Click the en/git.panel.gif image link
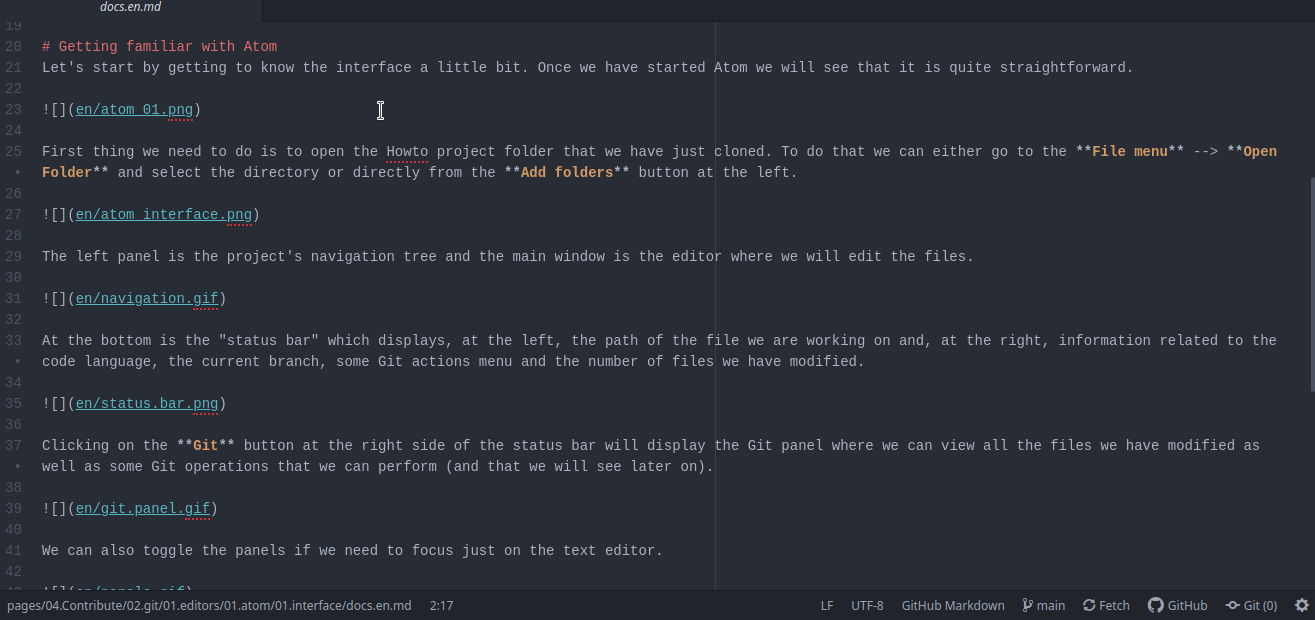Image resolution: width=1315 pixels, height=620 pixels. 142,508
